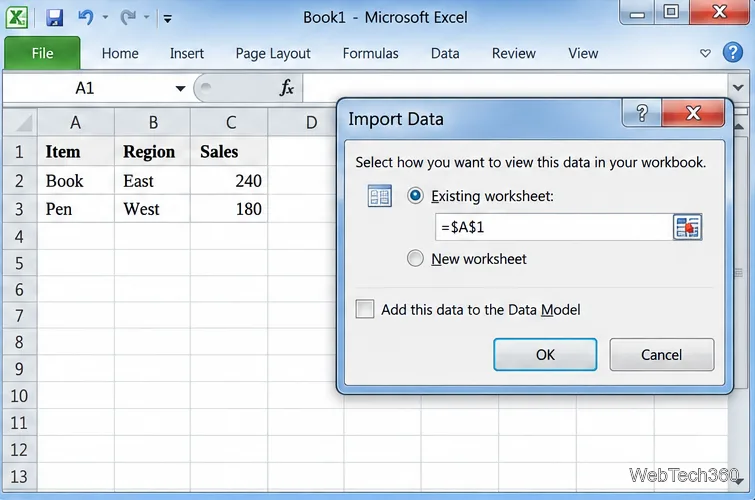Click the cell reference field showing =$A$1
This screenshot has width=755, height=500.
554,227
